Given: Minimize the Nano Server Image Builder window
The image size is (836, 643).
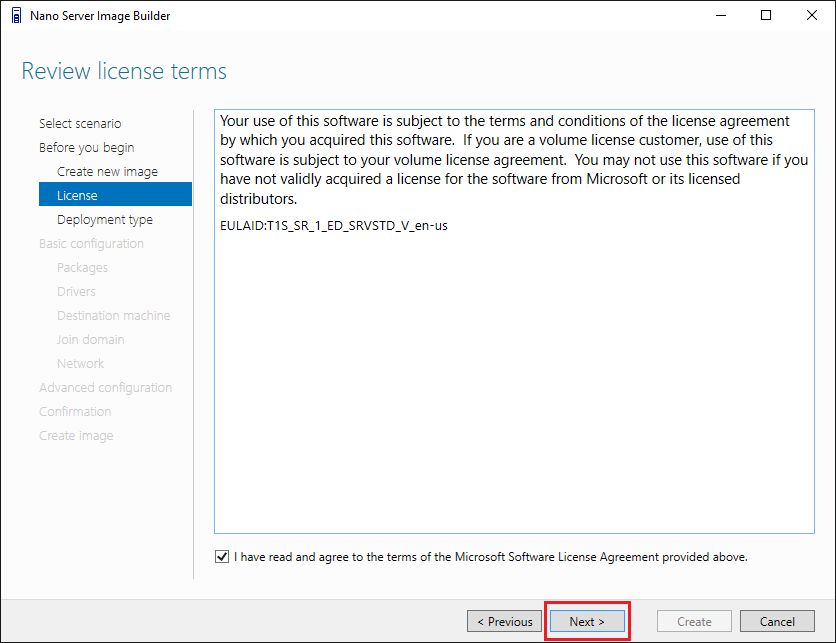Looking at the screenshot, I should point(720,15).
